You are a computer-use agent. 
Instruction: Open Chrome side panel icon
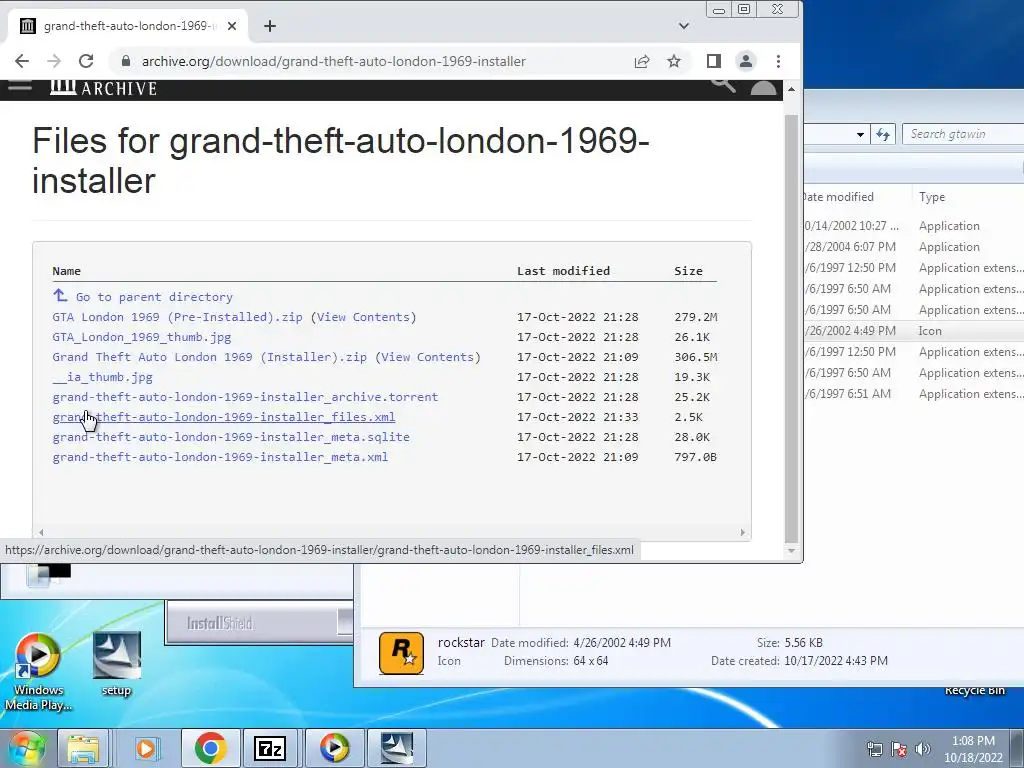[714, 61]
